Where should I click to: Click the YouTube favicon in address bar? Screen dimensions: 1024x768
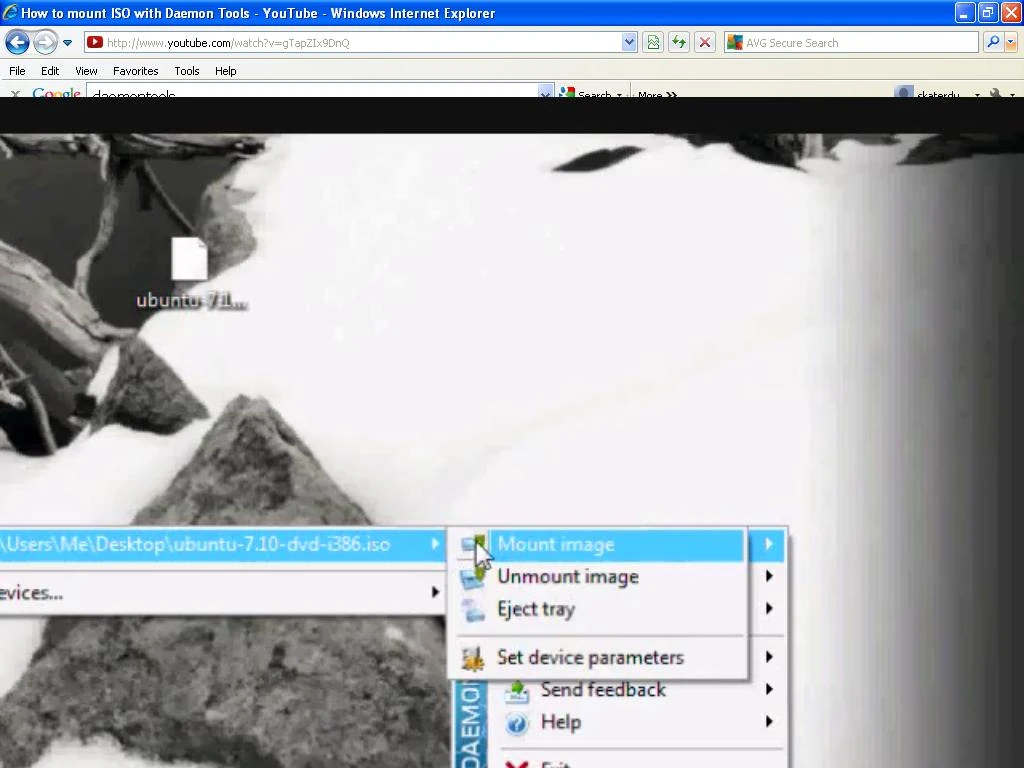tap(95, 42)
